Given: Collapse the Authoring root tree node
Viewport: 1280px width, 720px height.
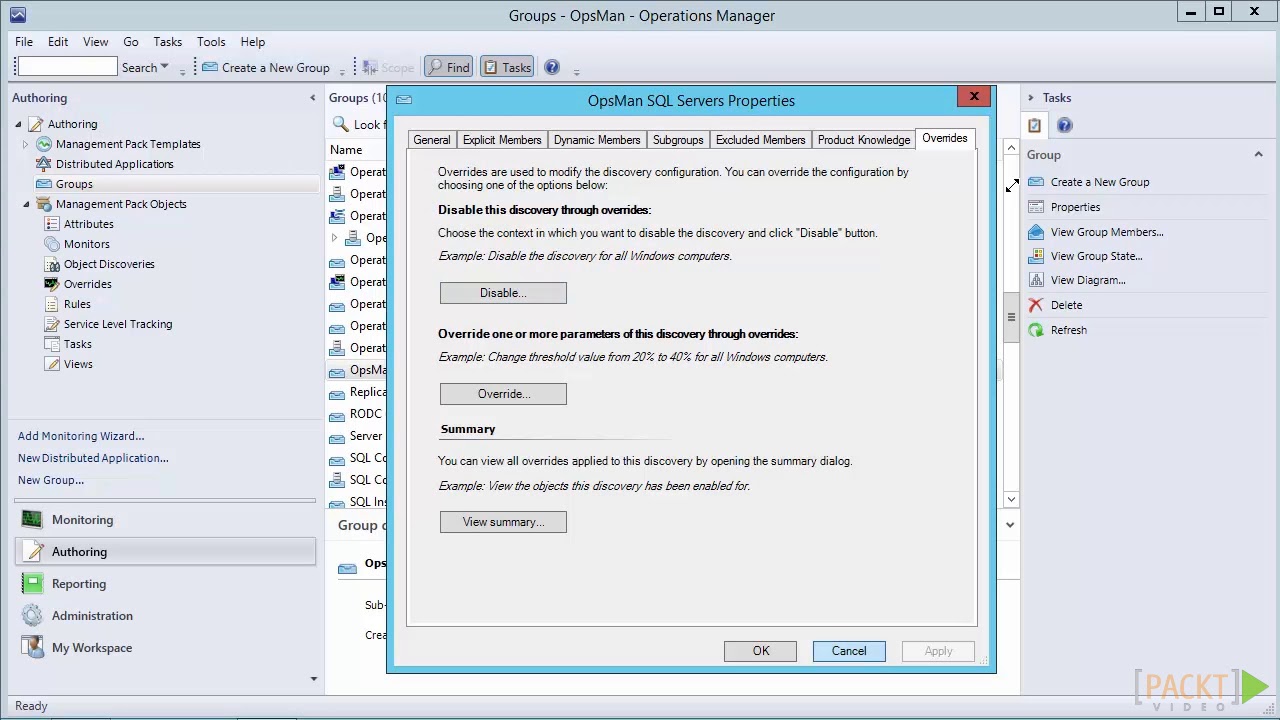Looking at the screenshot, I should 18,124.
